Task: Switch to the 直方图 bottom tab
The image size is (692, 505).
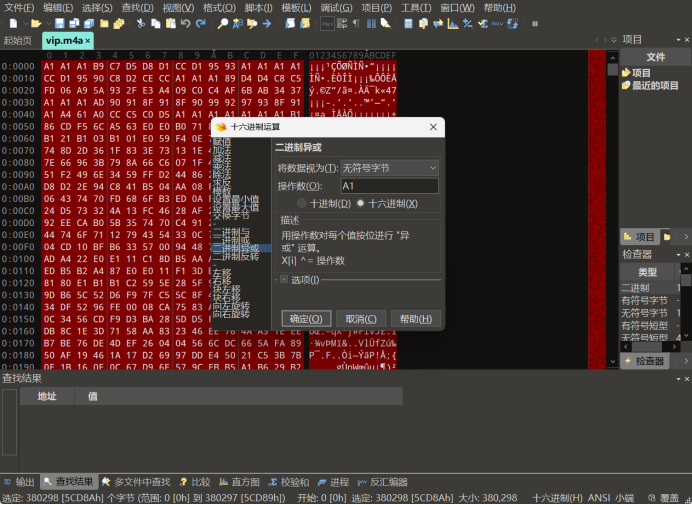Action: click(239, 482)
